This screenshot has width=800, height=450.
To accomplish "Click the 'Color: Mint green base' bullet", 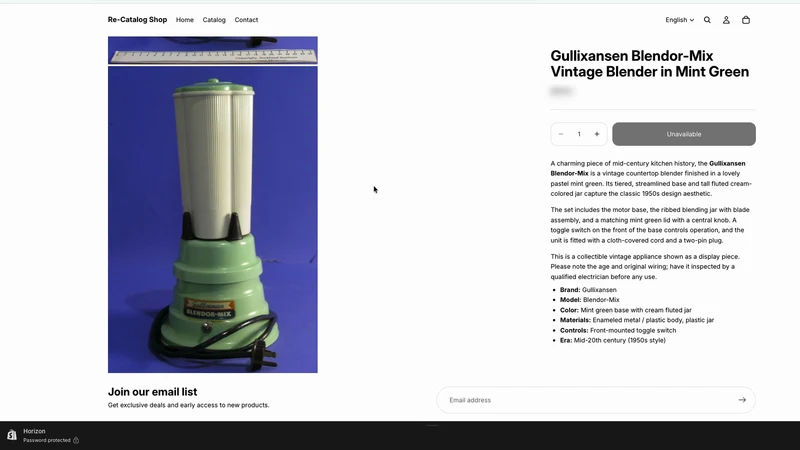I will tap(626, 310).
